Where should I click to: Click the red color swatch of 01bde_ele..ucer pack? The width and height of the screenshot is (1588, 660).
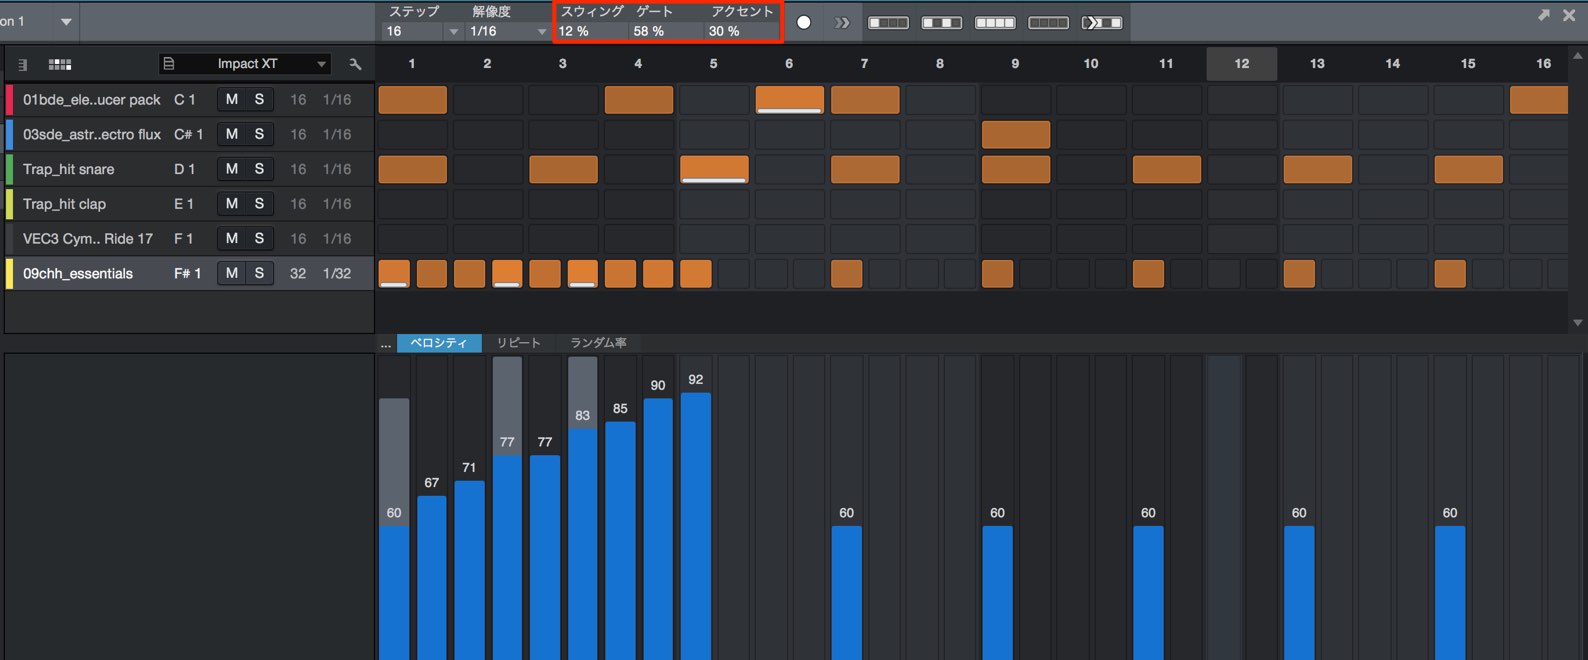click(10, 100)
